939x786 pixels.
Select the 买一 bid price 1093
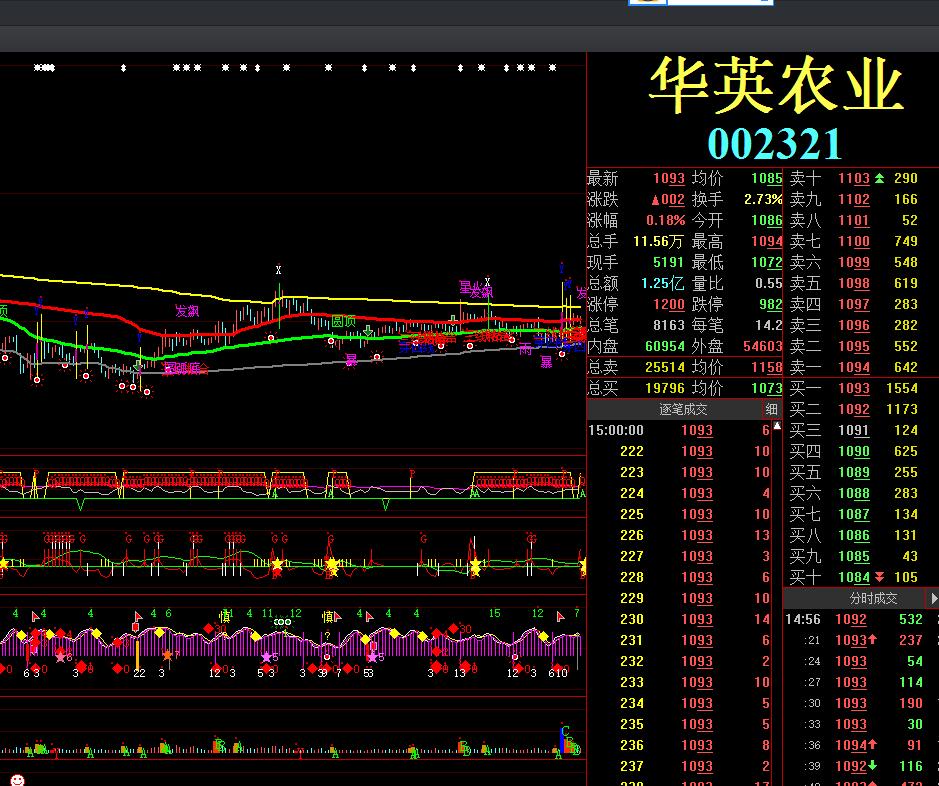coord(853,388)
